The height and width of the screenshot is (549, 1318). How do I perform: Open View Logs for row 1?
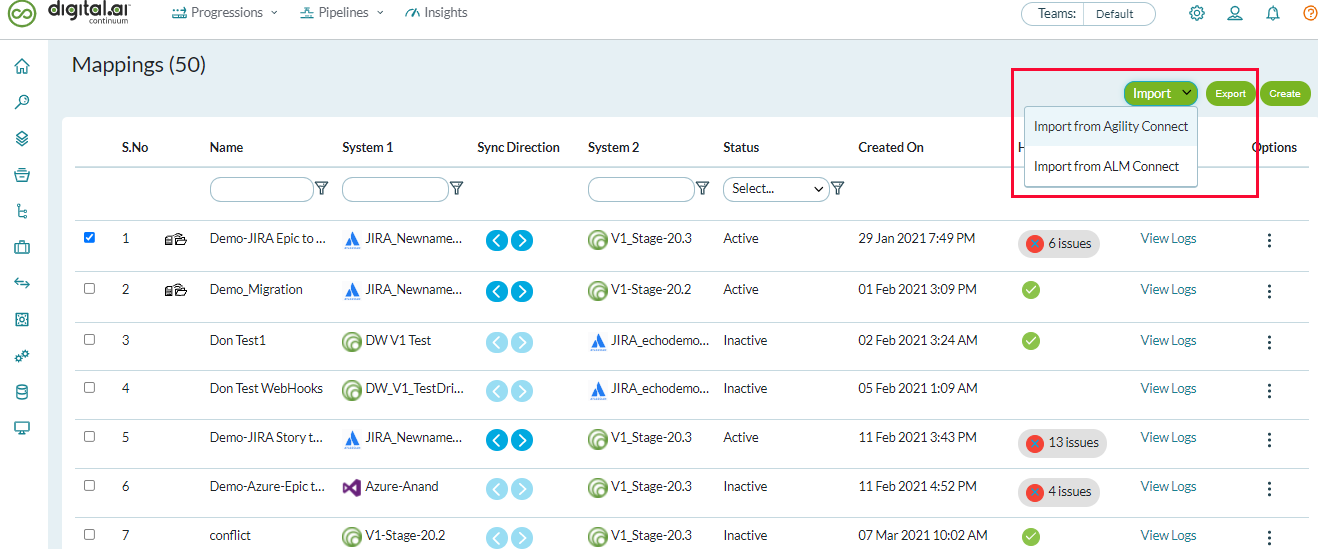tap(1168, 238)
